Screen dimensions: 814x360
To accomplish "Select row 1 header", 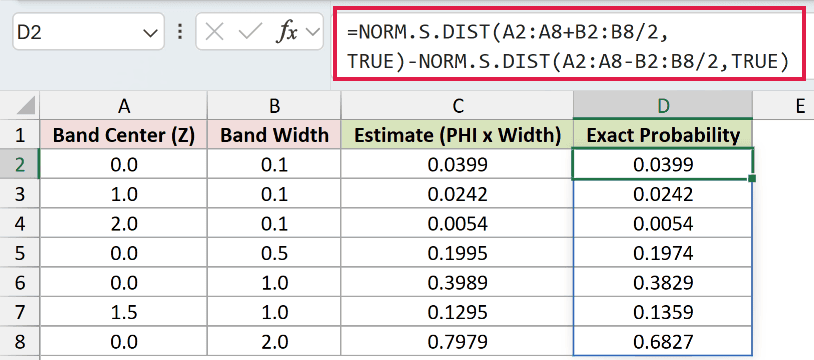I will point(20,135).
